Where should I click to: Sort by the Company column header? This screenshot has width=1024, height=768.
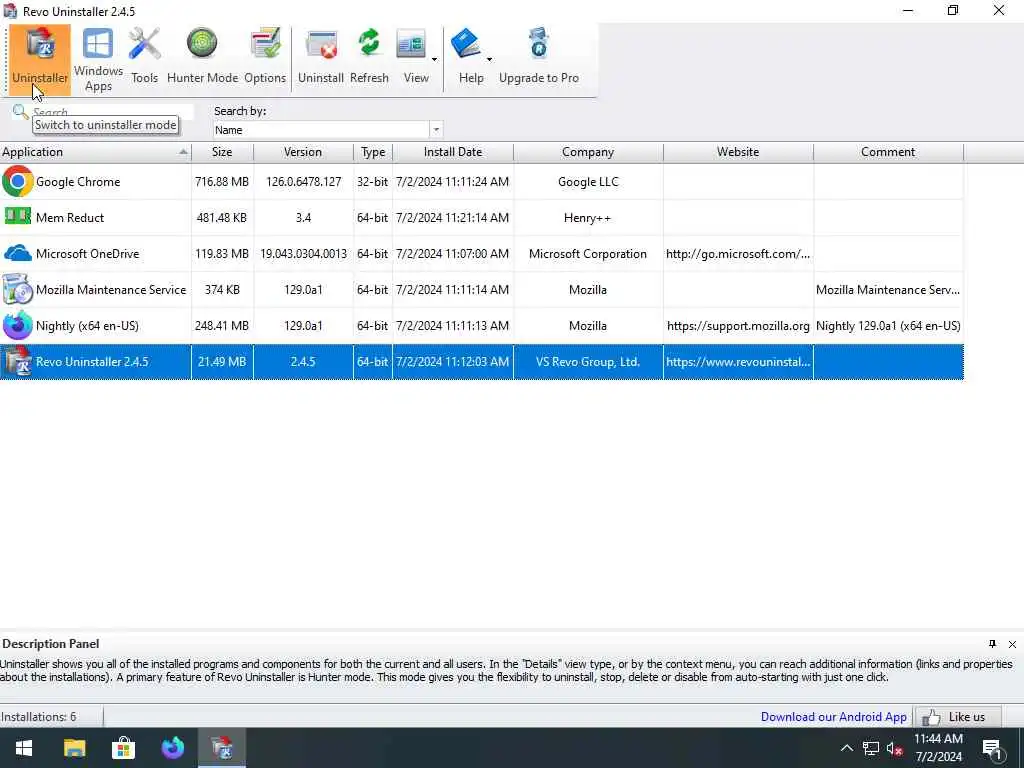[588, 152]
